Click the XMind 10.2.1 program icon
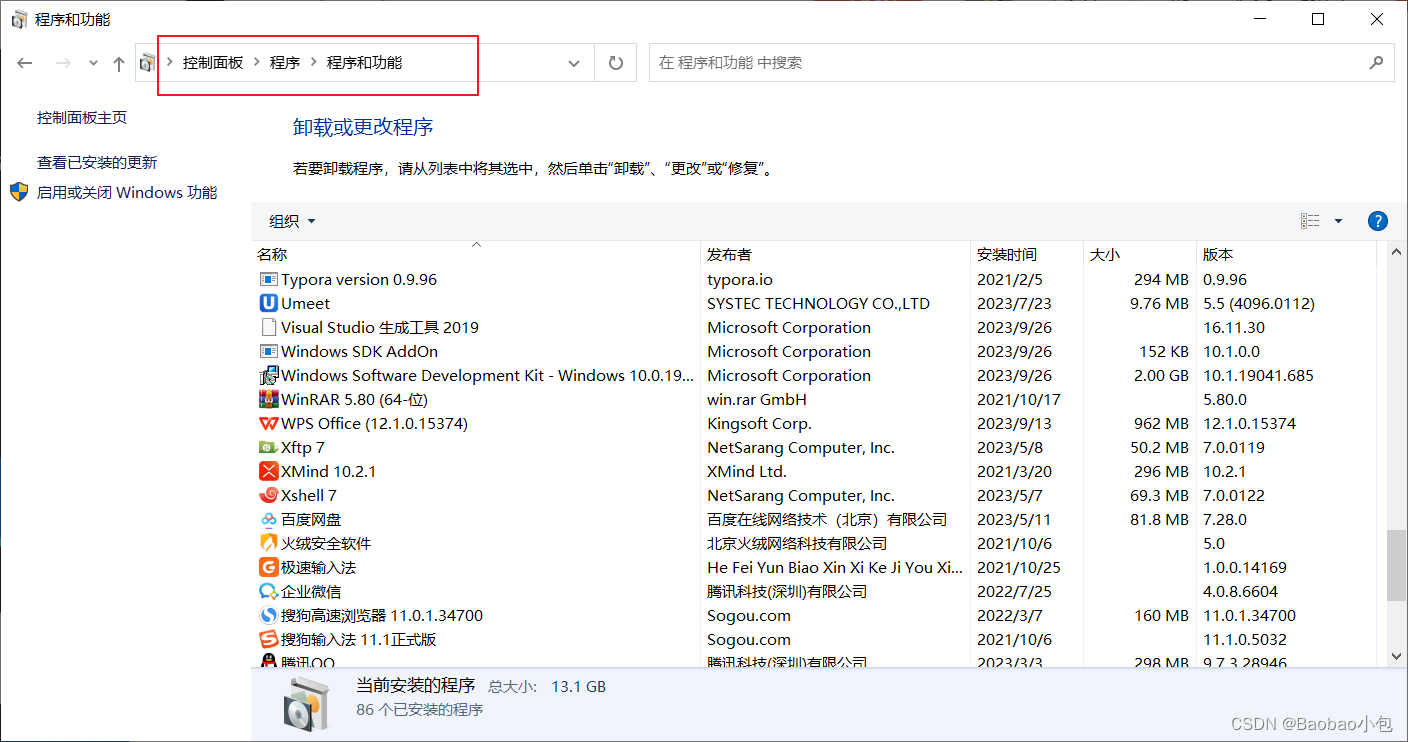 click(x=268, y=472)
